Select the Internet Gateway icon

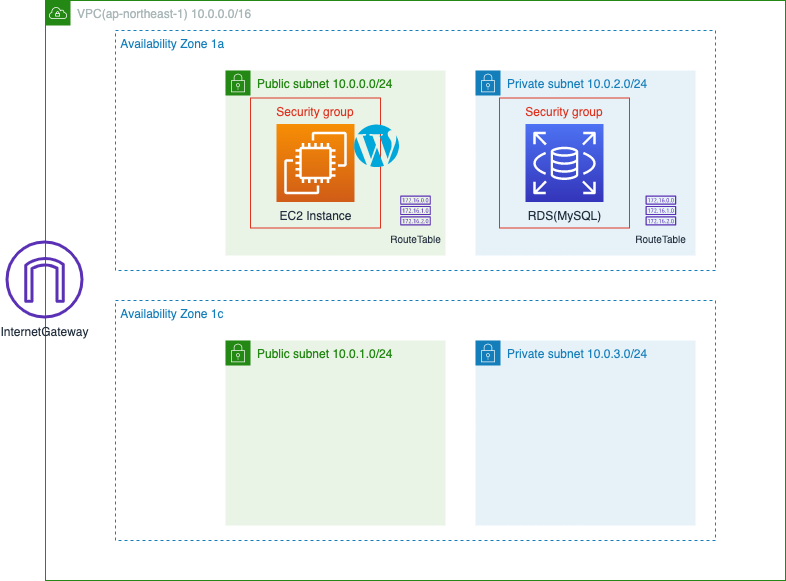click(45, 280)
